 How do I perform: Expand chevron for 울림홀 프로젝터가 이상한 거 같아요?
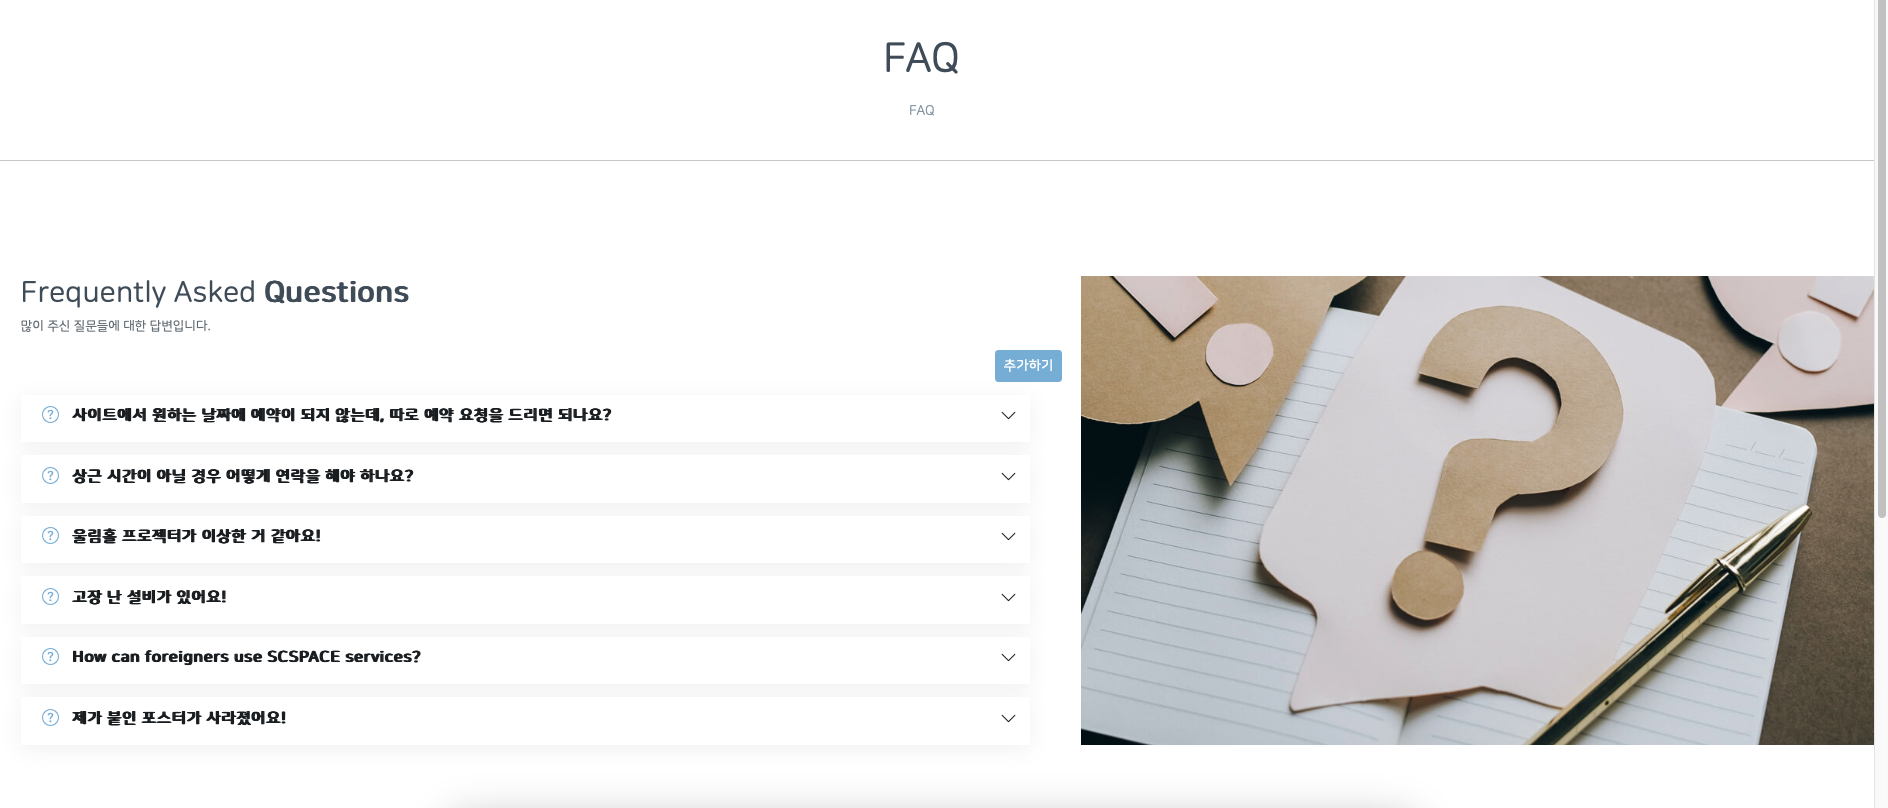tap(1008, 537)
